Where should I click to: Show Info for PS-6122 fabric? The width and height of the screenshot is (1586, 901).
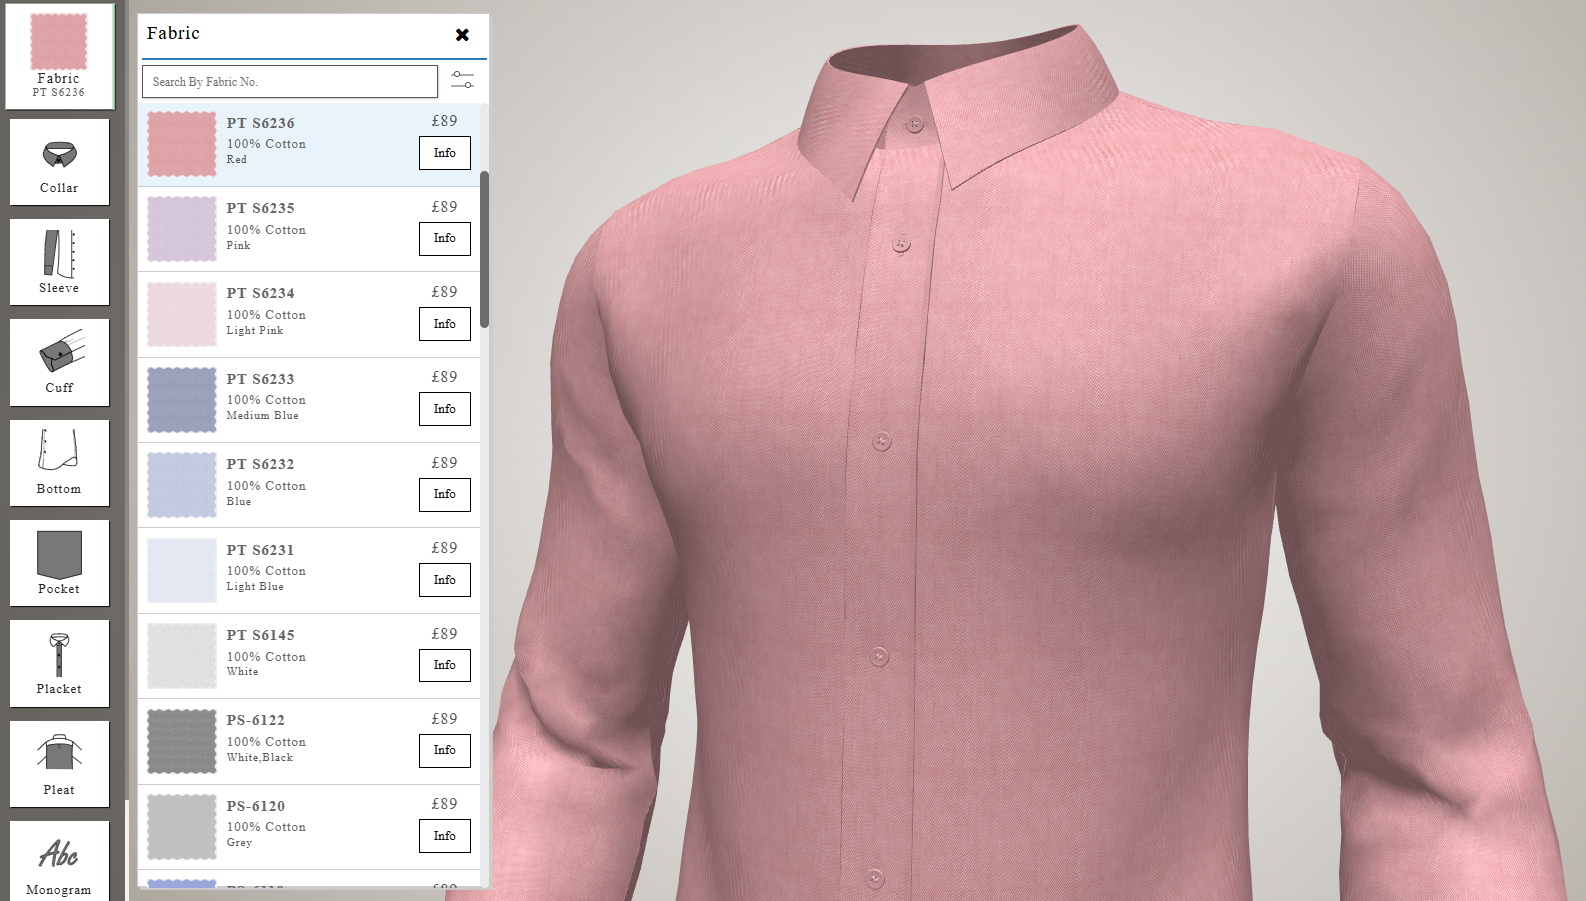445,751
